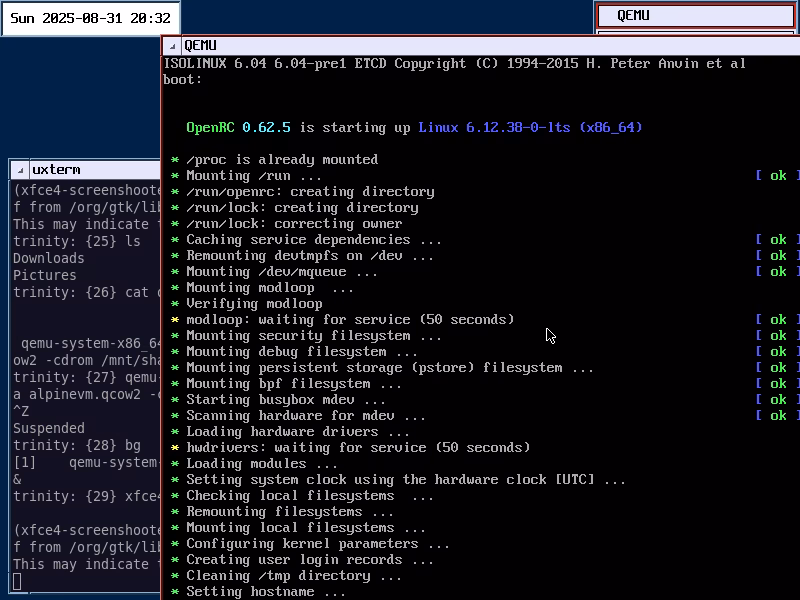Click the Linux 6.12.38-0-lts kernel text
Screen dimensions: 800x600
530,128
